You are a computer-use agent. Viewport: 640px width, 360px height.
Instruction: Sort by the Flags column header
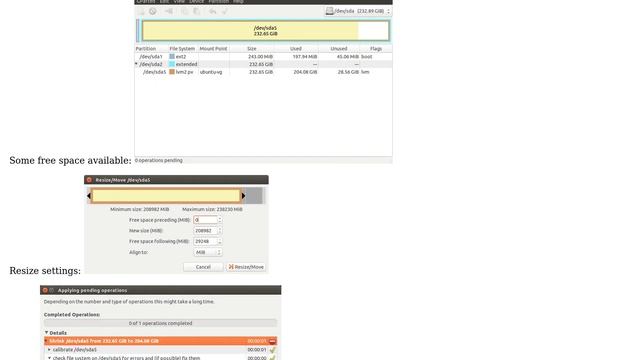[376, 49]
